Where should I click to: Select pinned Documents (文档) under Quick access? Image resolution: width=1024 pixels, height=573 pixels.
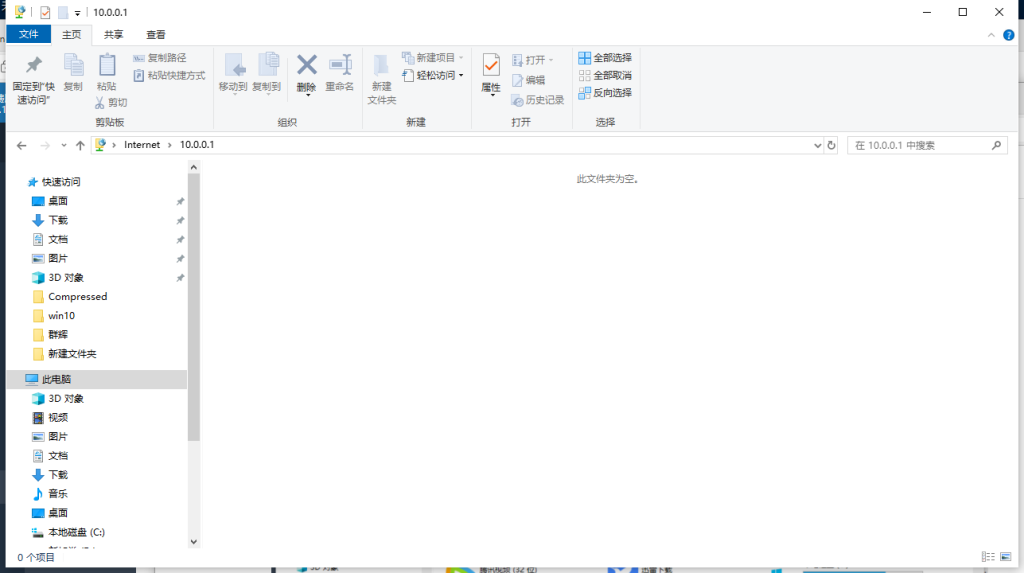click(x=57, y=240)
